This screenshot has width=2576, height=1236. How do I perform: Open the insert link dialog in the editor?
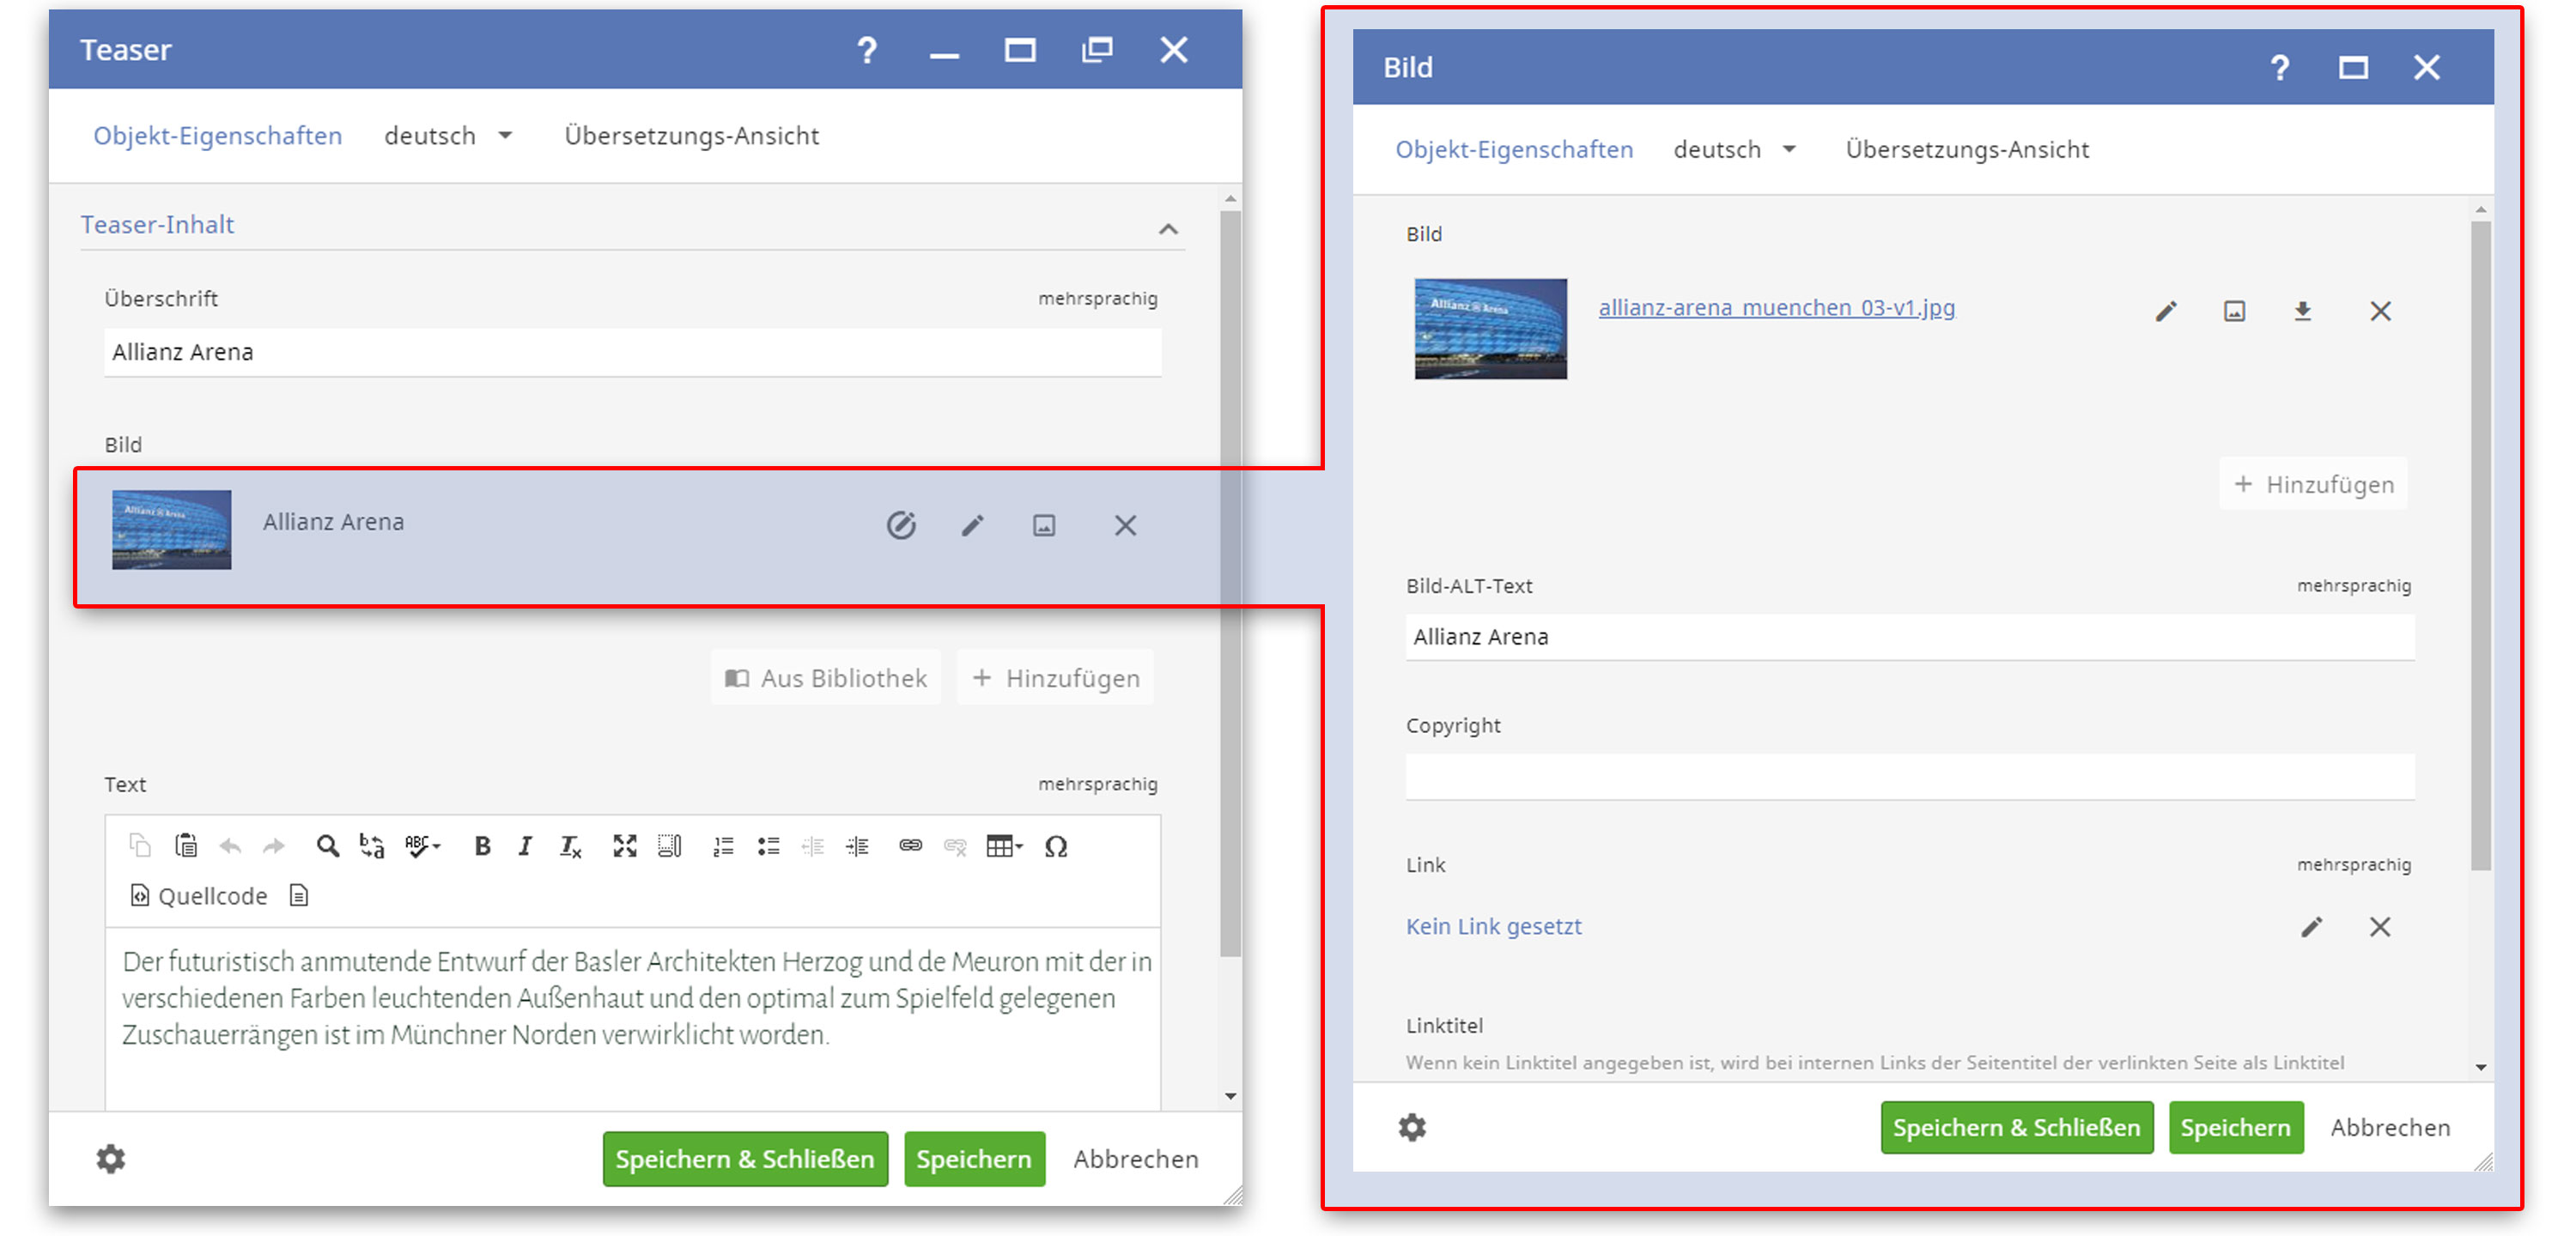(x=909, y=846)
